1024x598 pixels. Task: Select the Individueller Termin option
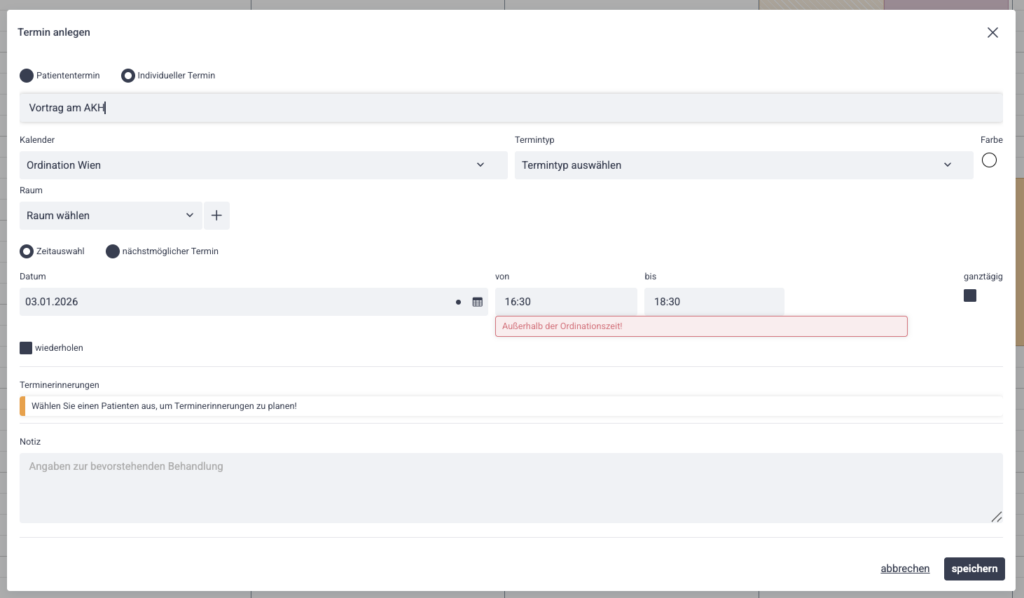pyautogui.click(x=128, y=75)
